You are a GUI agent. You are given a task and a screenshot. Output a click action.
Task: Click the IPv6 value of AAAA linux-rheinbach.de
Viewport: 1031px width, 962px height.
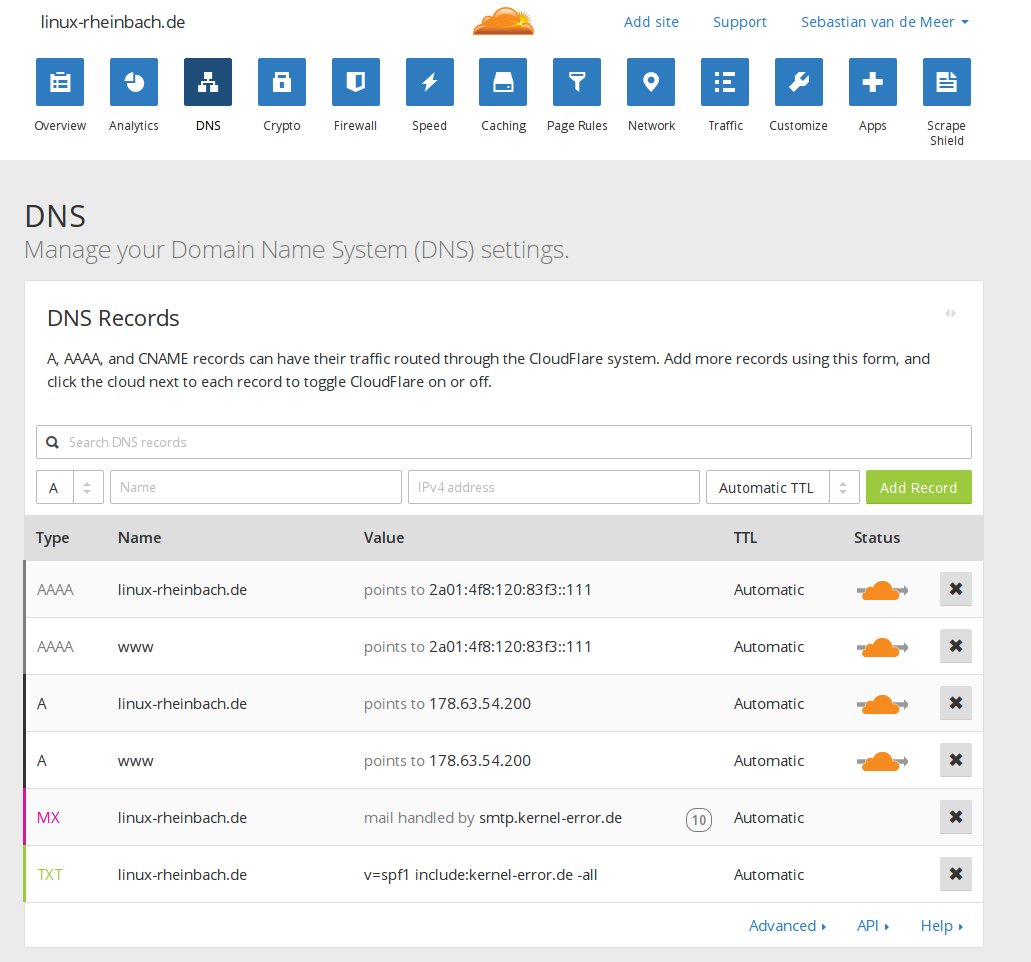(510, 590)
